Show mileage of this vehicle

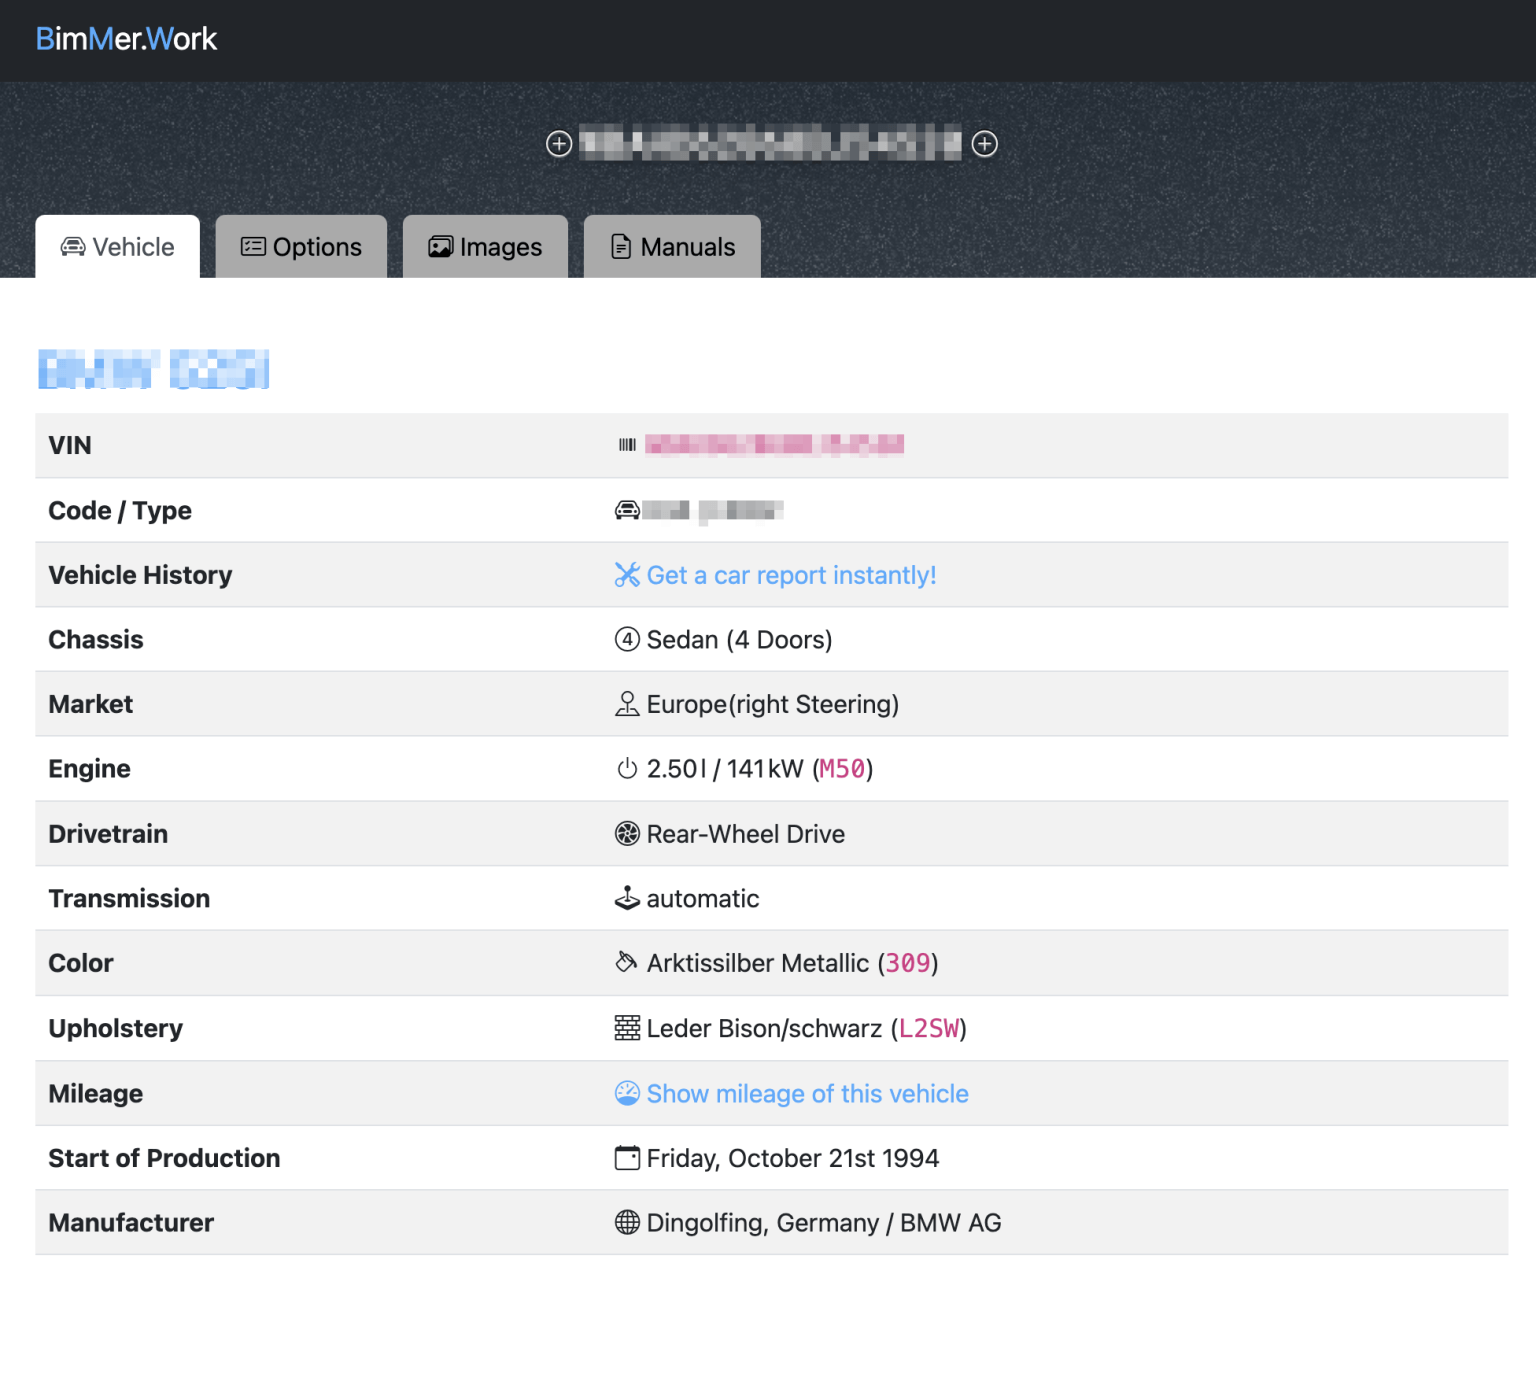click(x=807, y=1093)
